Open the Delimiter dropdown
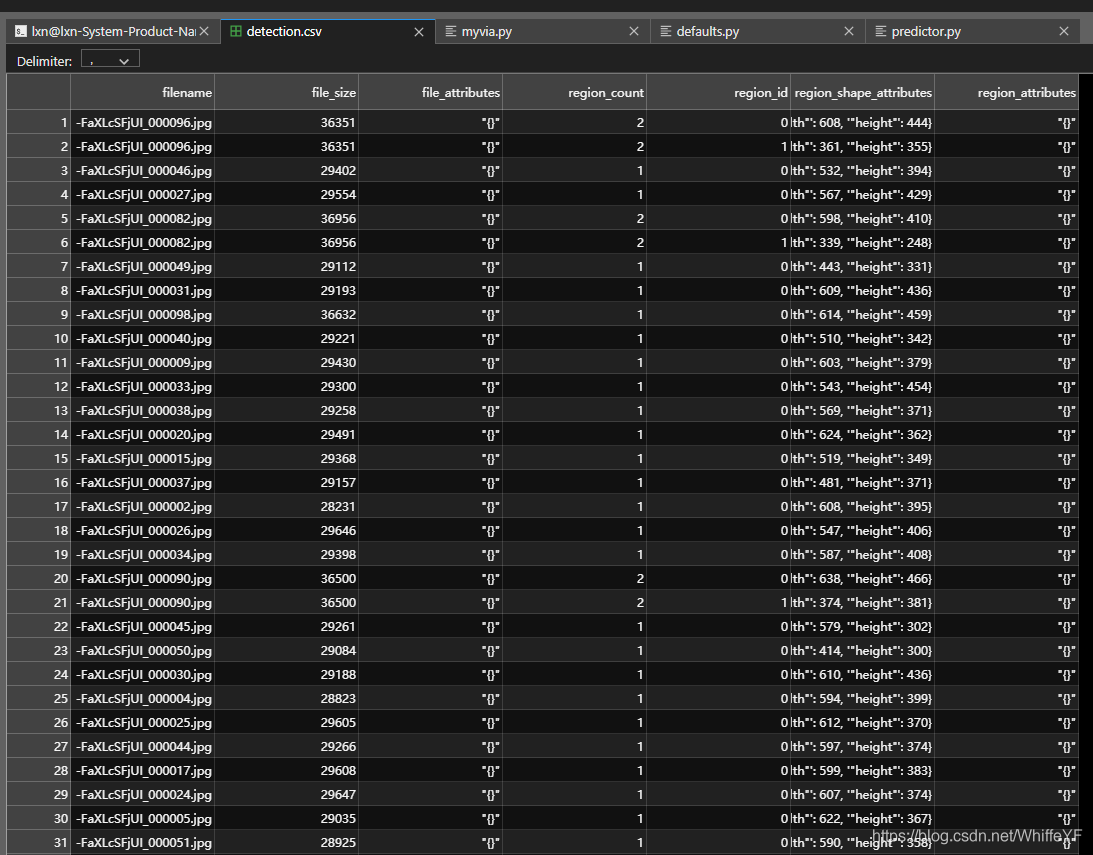Screen dimensions: 1093x855 [110, 61]
